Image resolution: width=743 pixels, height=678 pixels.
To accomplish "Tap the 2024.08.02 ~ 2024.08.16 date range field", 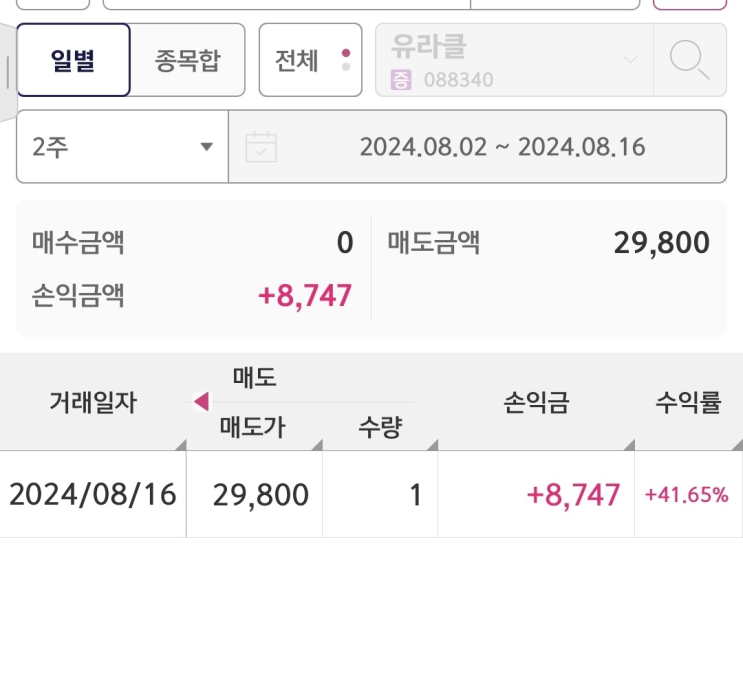I will (x=502, y=147).
